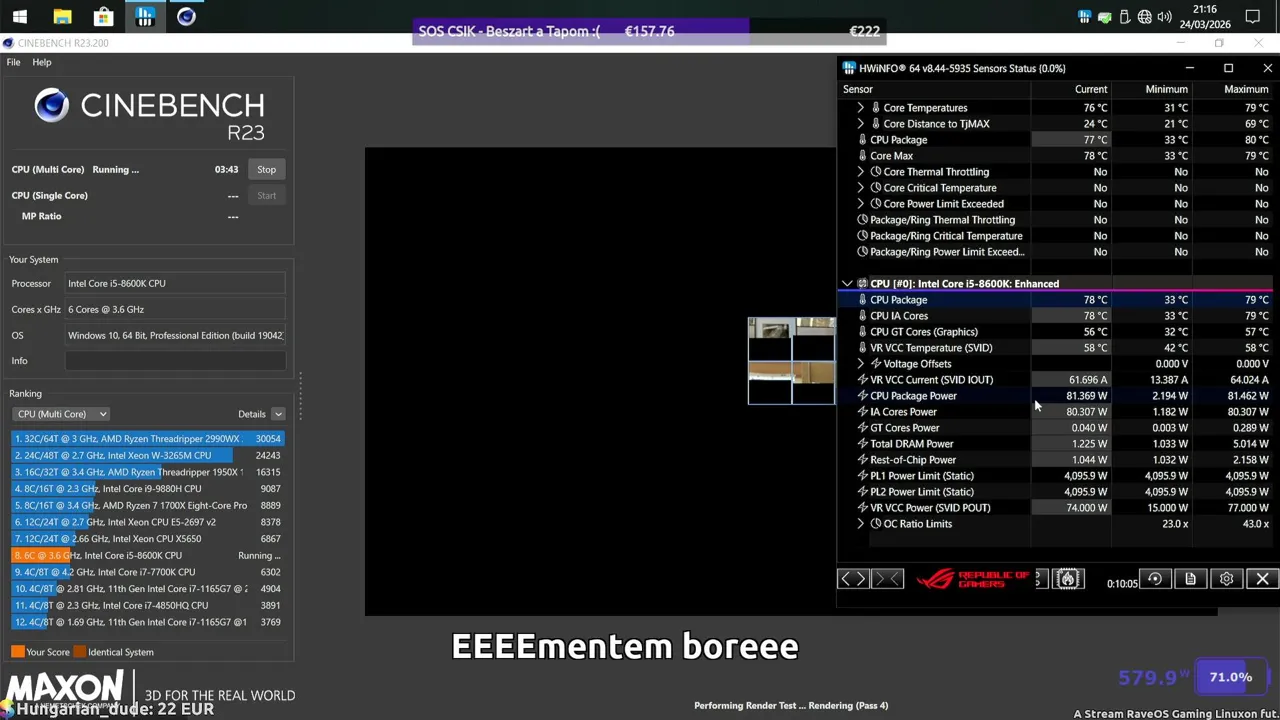This screenshot has height=720, width=1280.
Task: Select CPU Package Power sensor row
Action: [1056, 396]
